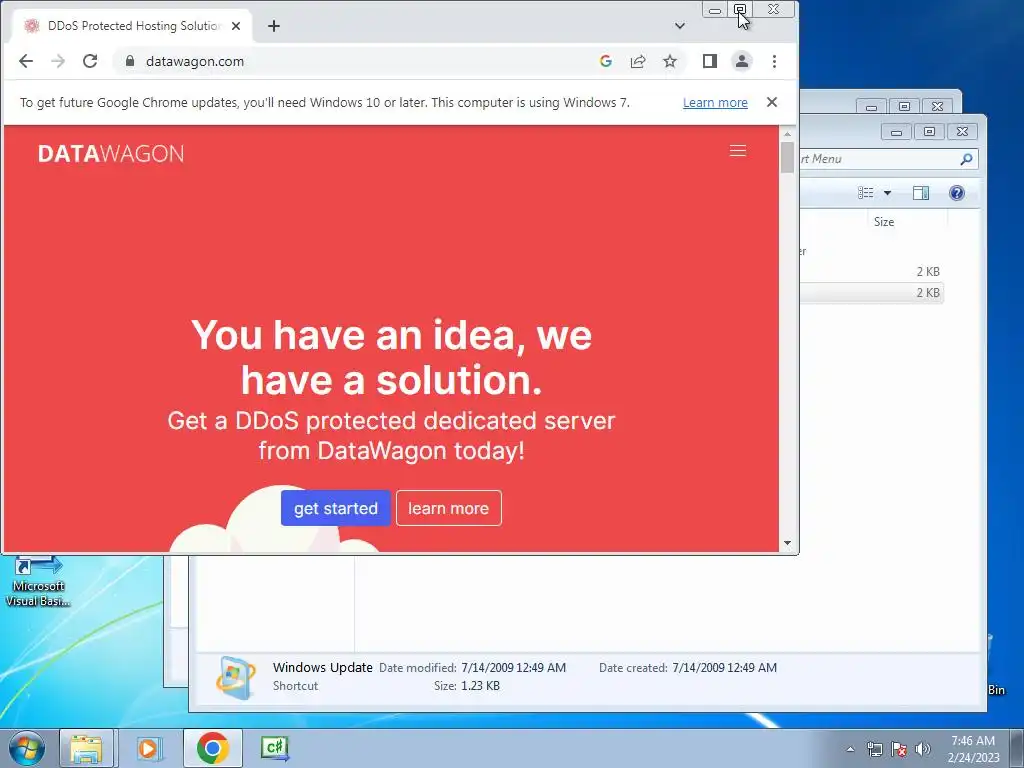1024x768 pixels.
Task: Reload the datawagon.com page
Action: [90, 61]
